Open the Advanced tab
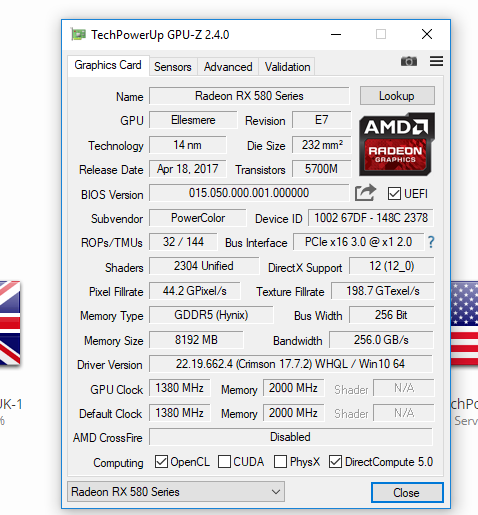 coord(228,67)
